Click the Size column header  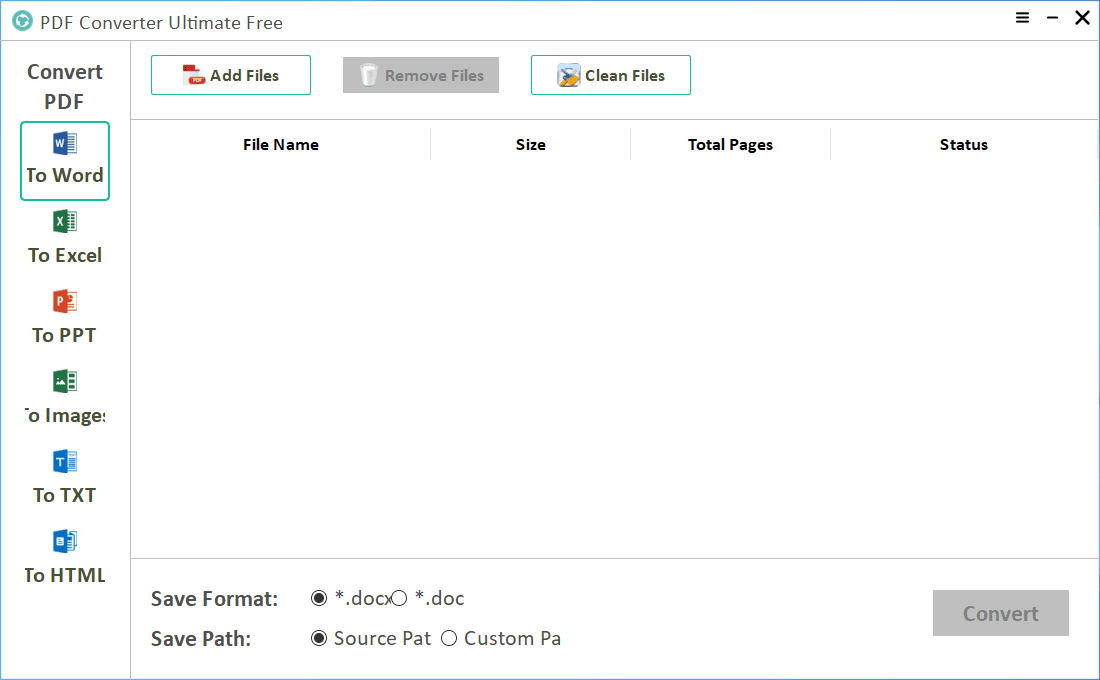(x=530, y=145)
